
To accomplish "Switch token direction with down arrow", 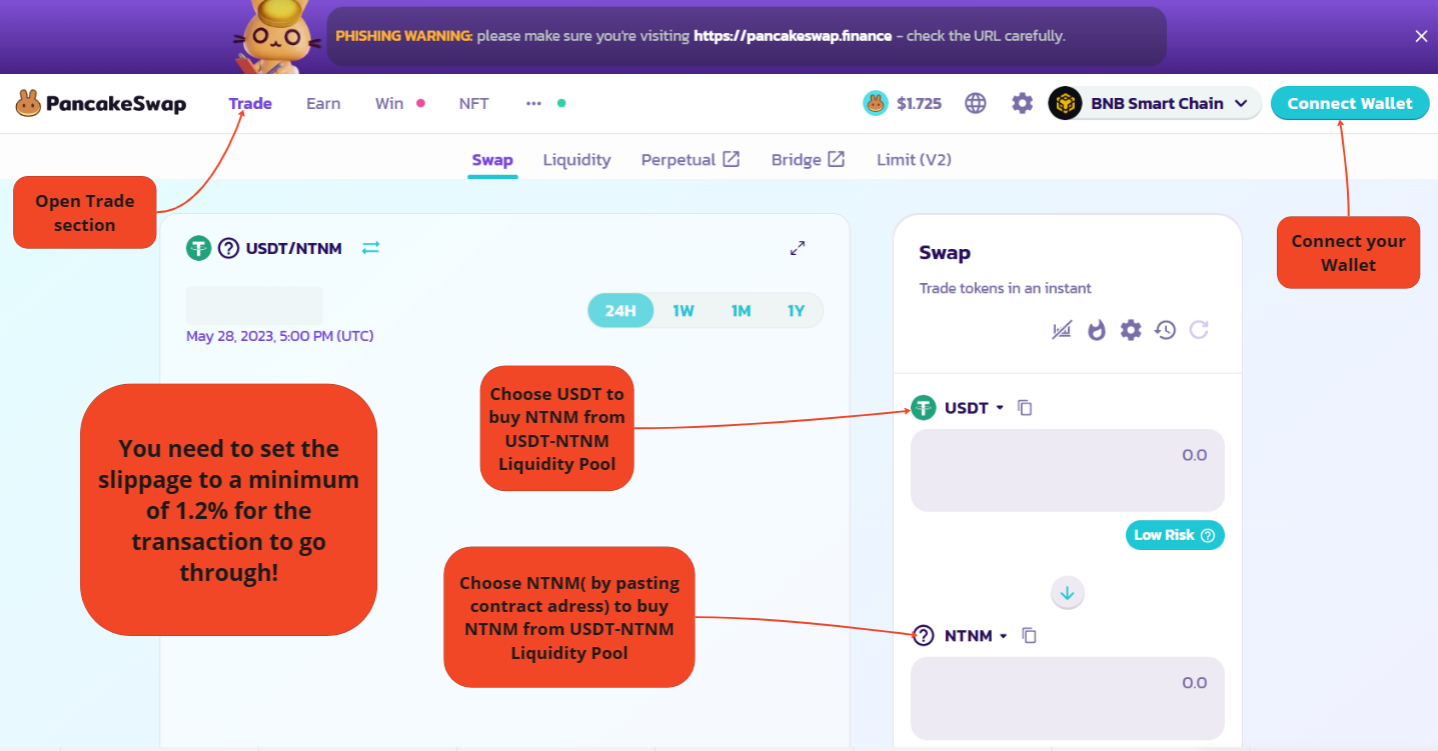I will (1067, 593).
